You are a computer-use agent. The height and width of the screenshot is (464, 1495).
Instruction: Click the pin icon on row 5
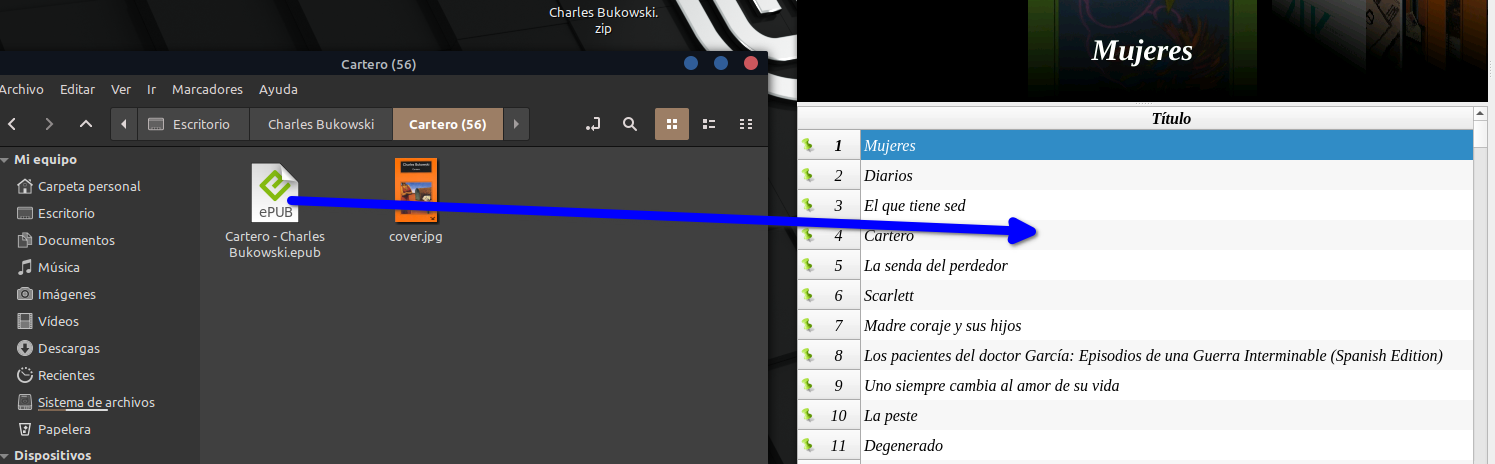click(x=808, y=265)
